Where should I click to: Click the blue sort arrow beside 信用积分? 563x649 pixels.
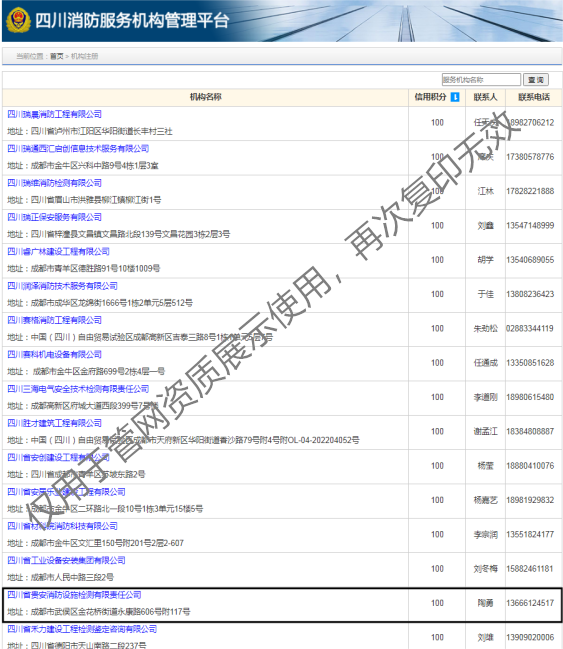pos(455,97)
